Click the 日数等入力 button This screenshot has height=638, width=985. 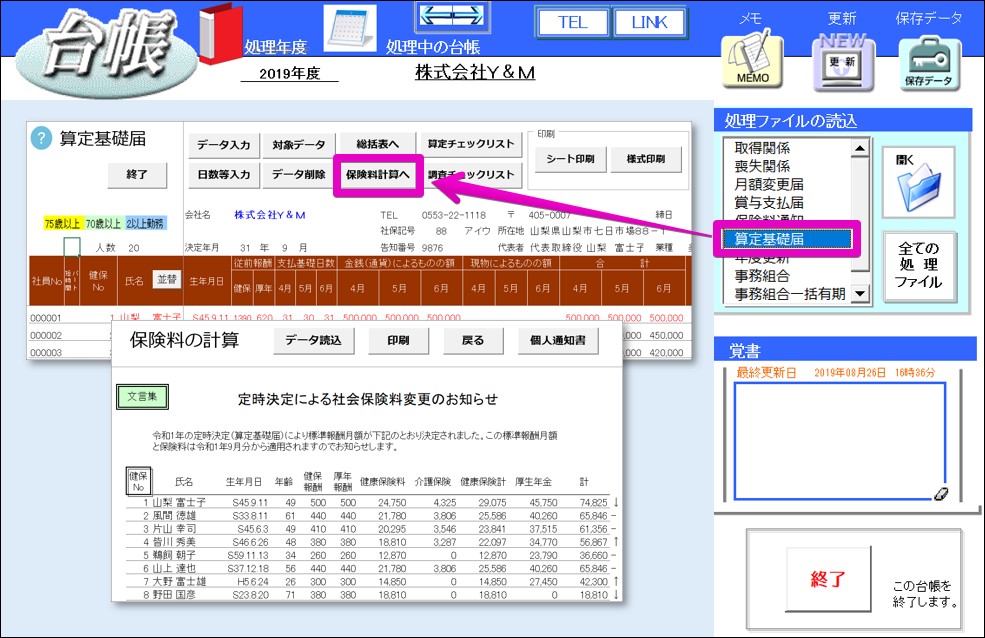224,175
